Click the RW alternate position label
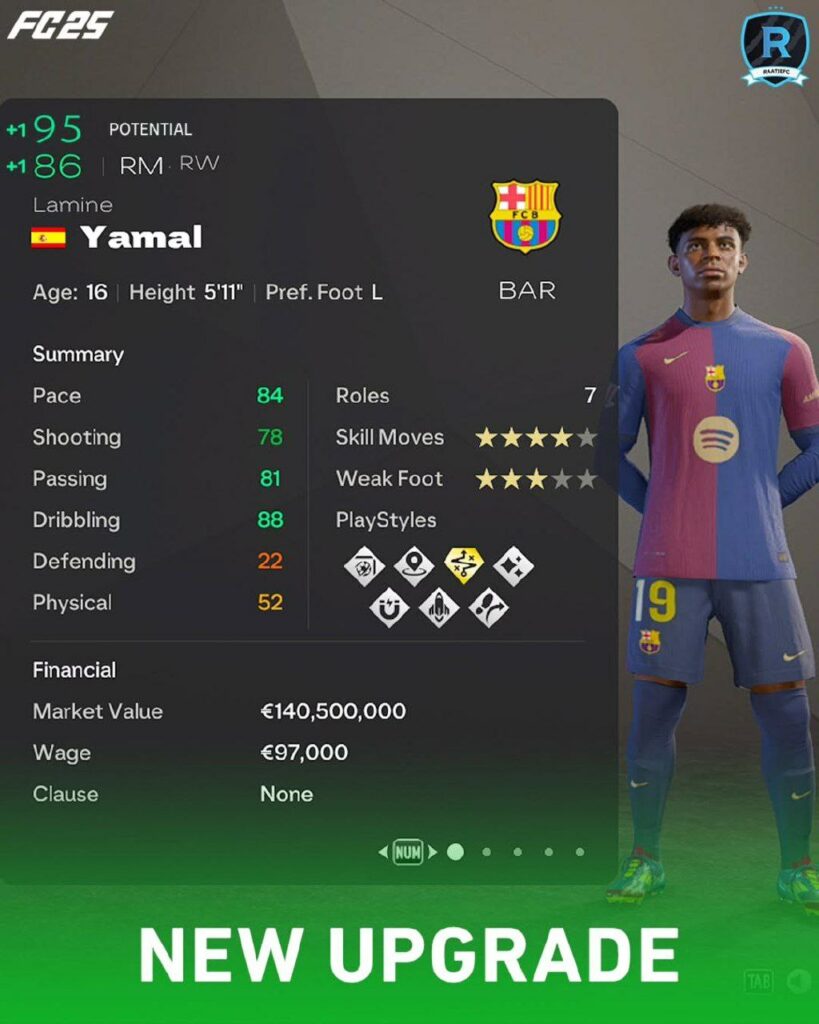This screenshot has width=819, height=1024. coord(199,163)
